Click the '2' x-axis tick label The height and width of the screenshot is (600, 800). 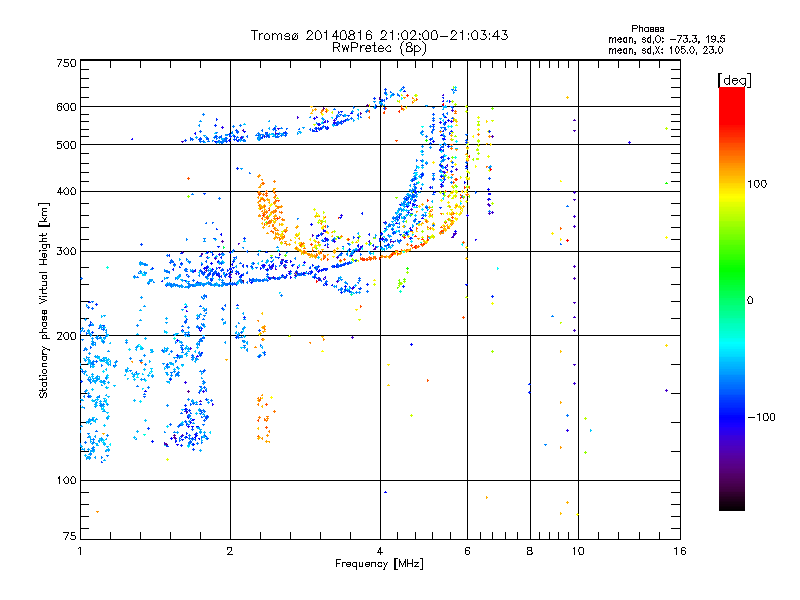point(230,552)
